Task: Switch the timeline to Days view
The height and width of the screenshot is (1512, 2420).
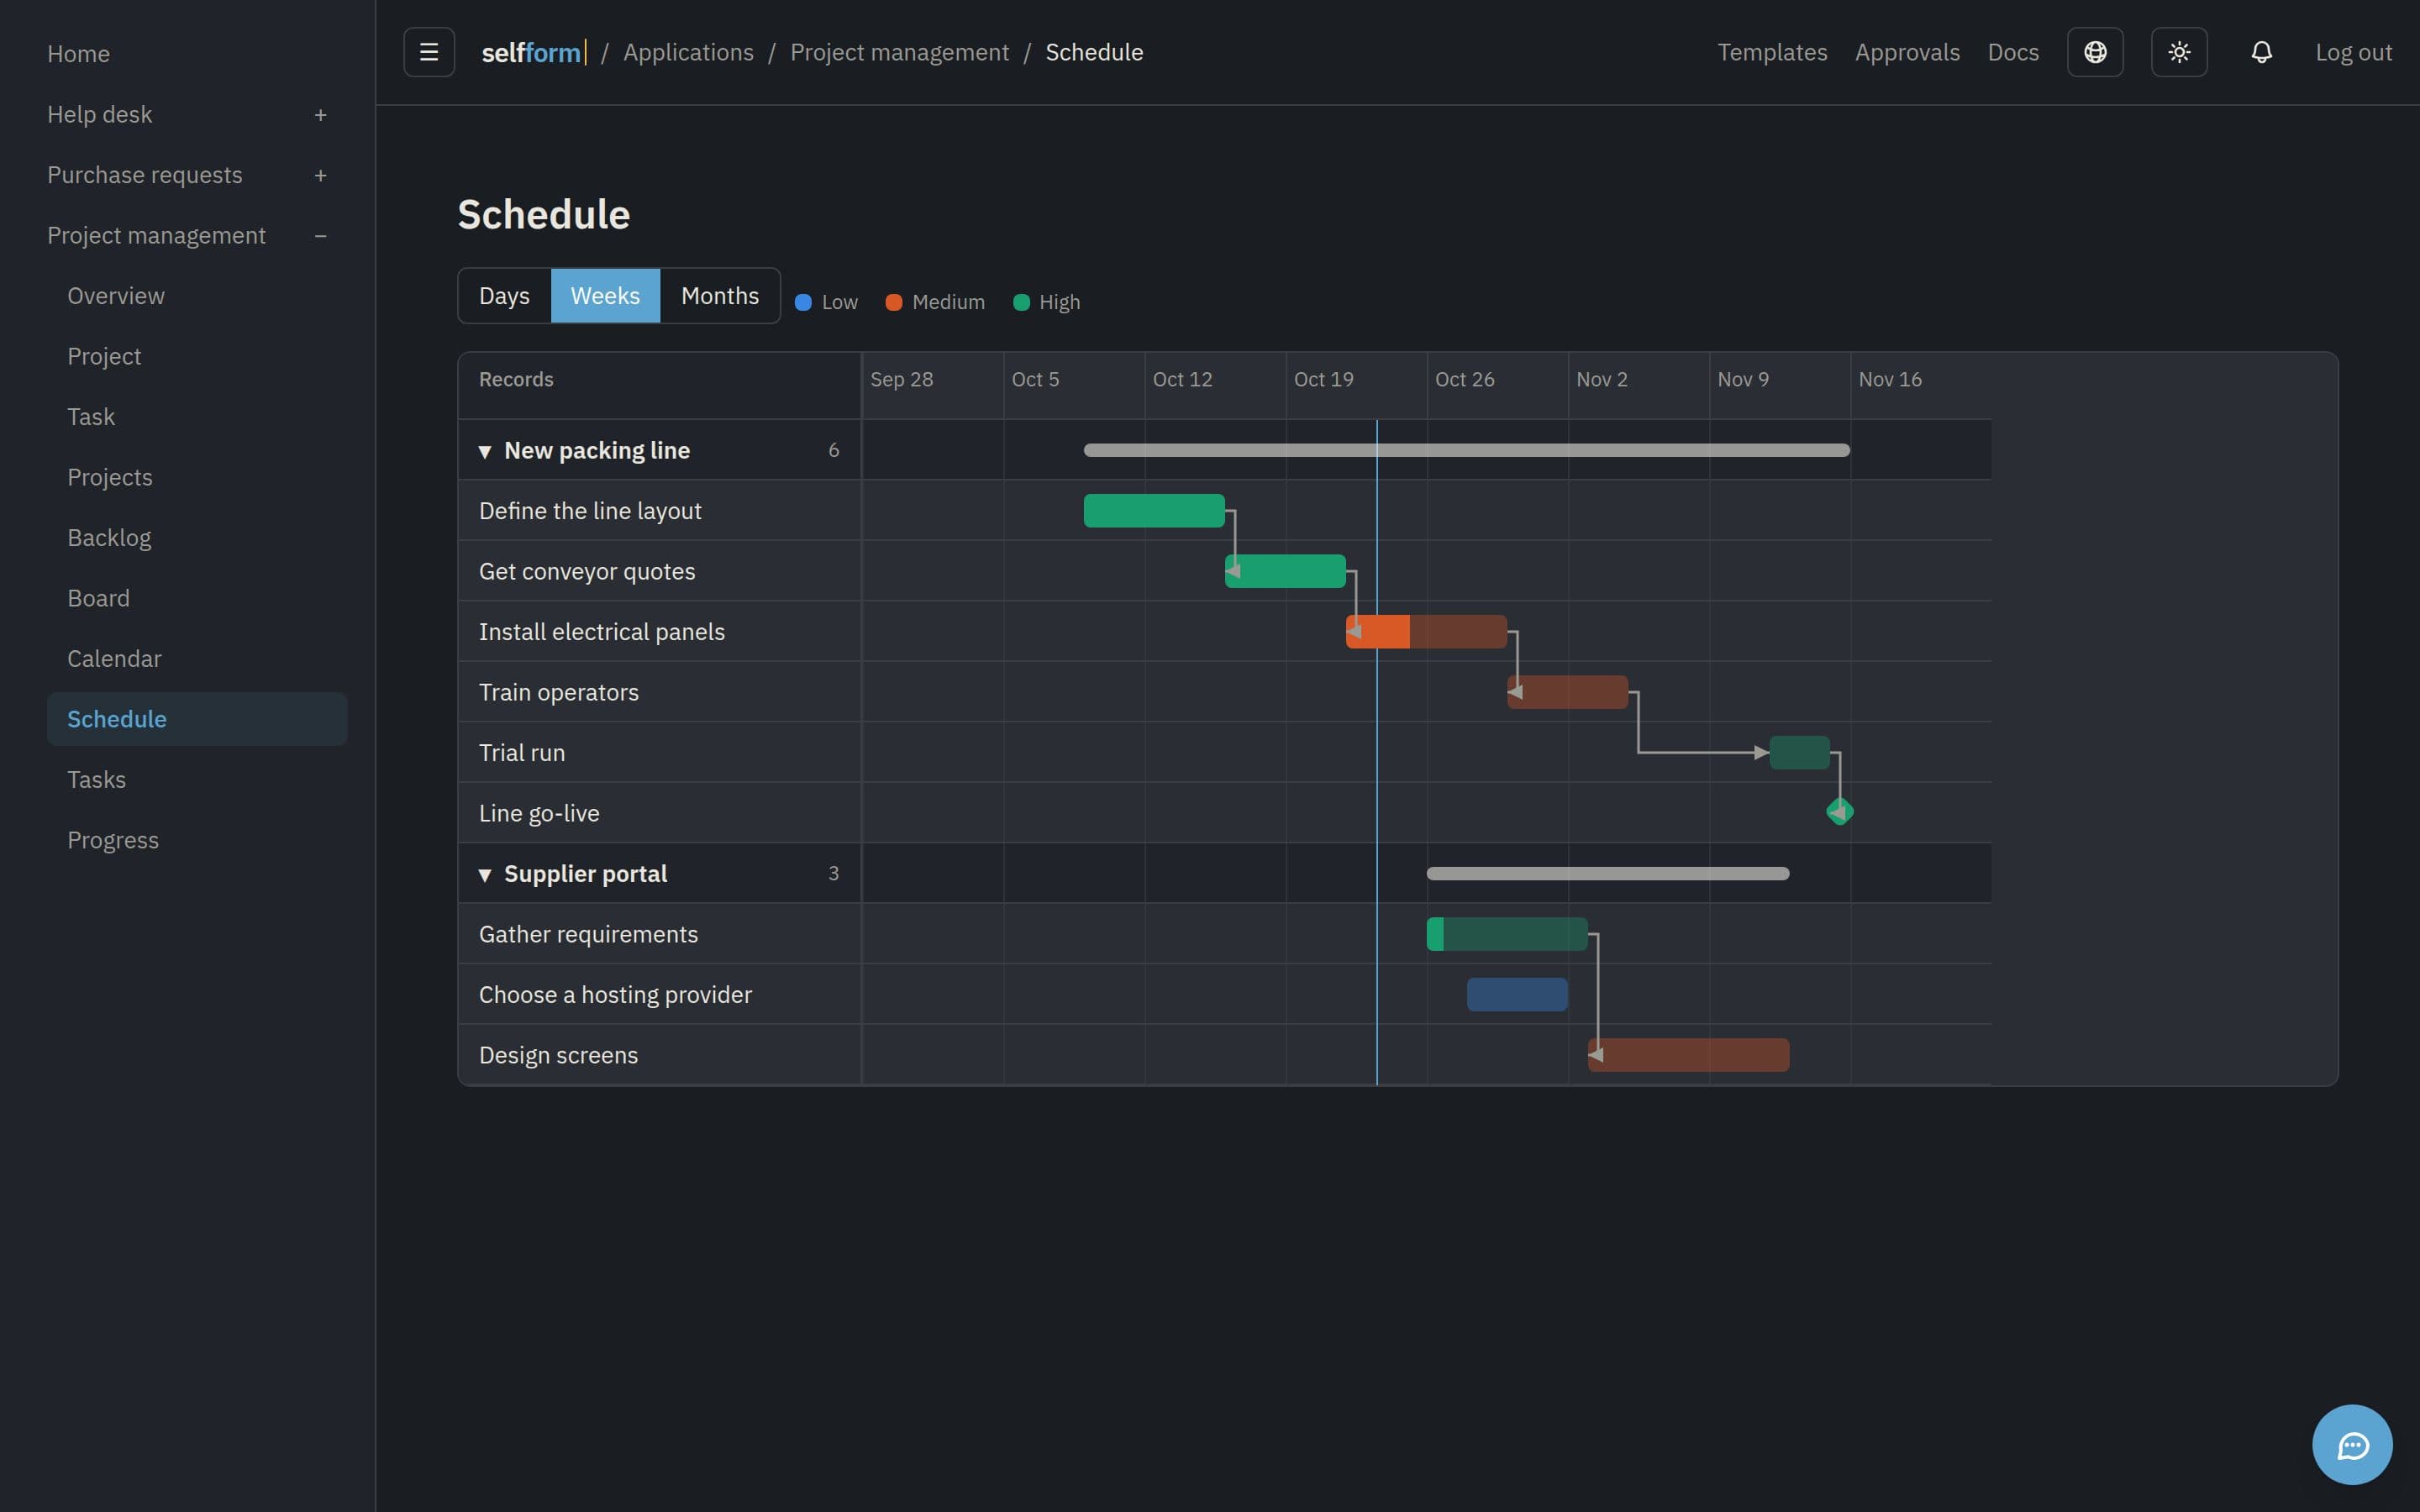Action: [504, 296]
